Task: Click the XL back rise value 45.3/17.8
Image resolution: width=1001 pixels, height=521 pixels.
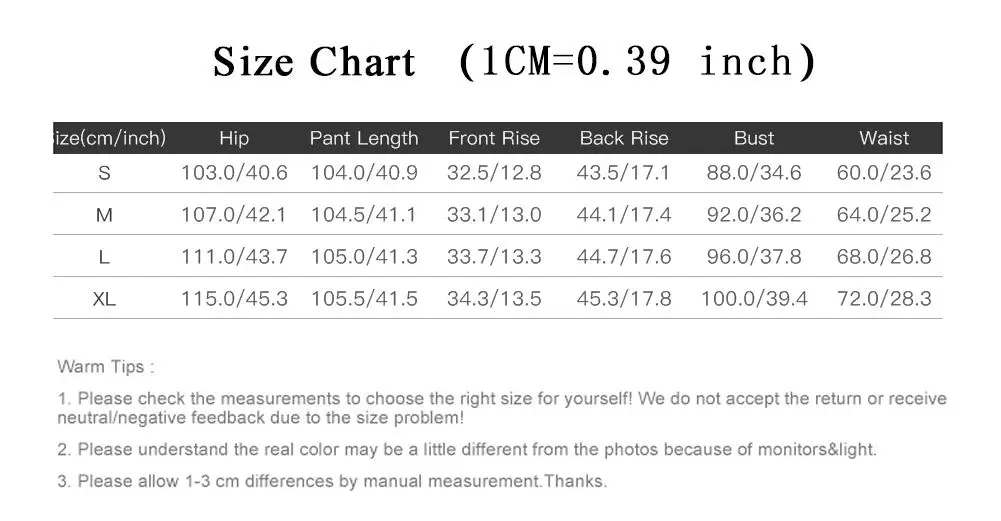Action: point(624,299)
